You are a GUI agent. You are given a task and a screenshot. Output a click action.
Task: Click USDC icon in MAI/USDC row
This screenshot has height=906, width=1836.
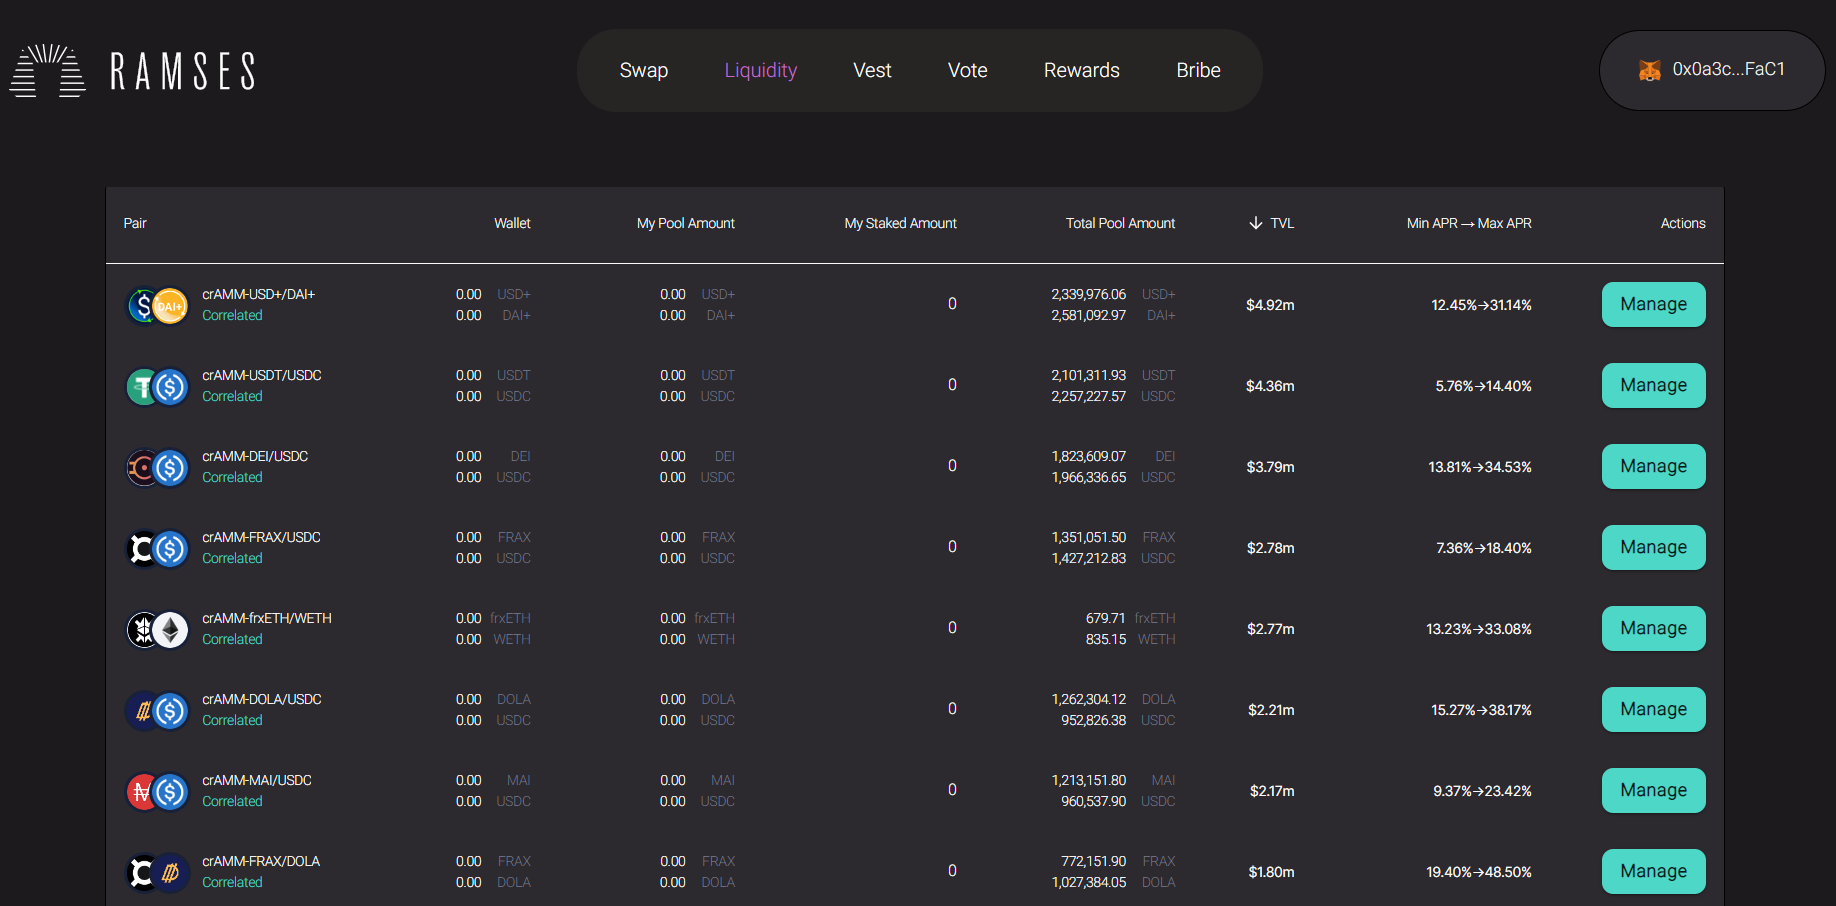[170, 791]
